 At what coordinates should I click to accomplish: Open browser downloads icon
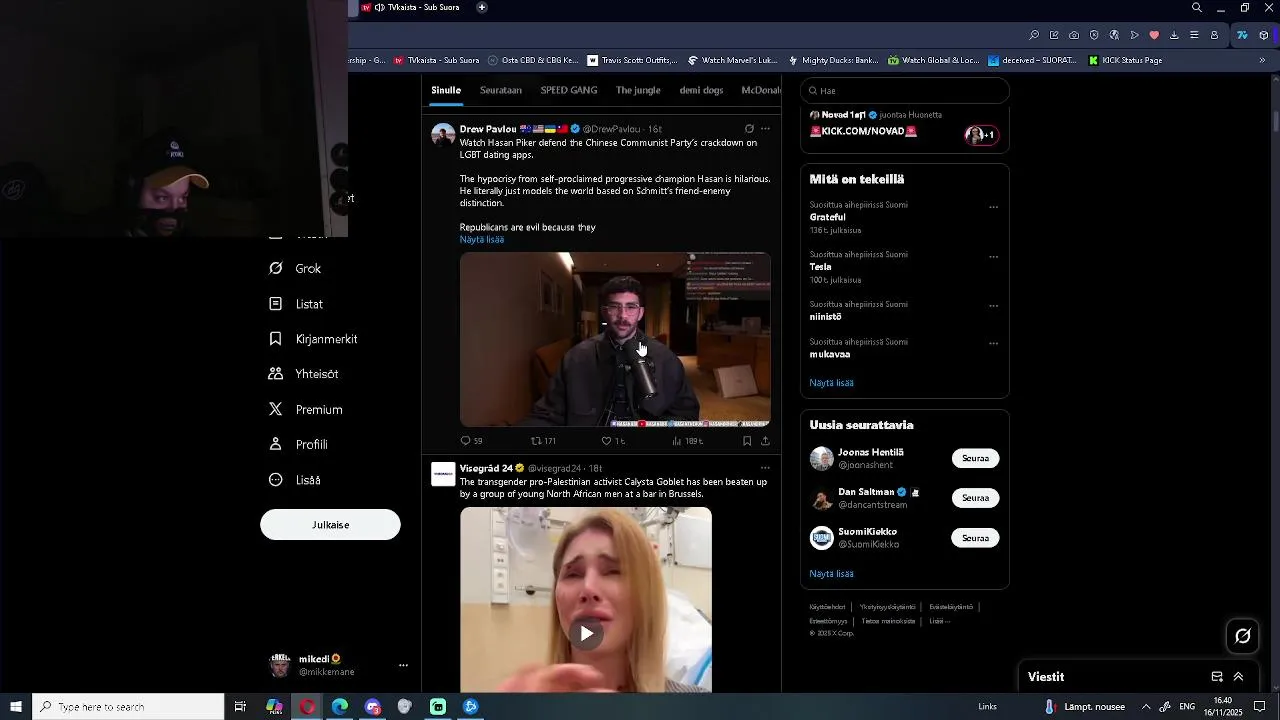1174,35
